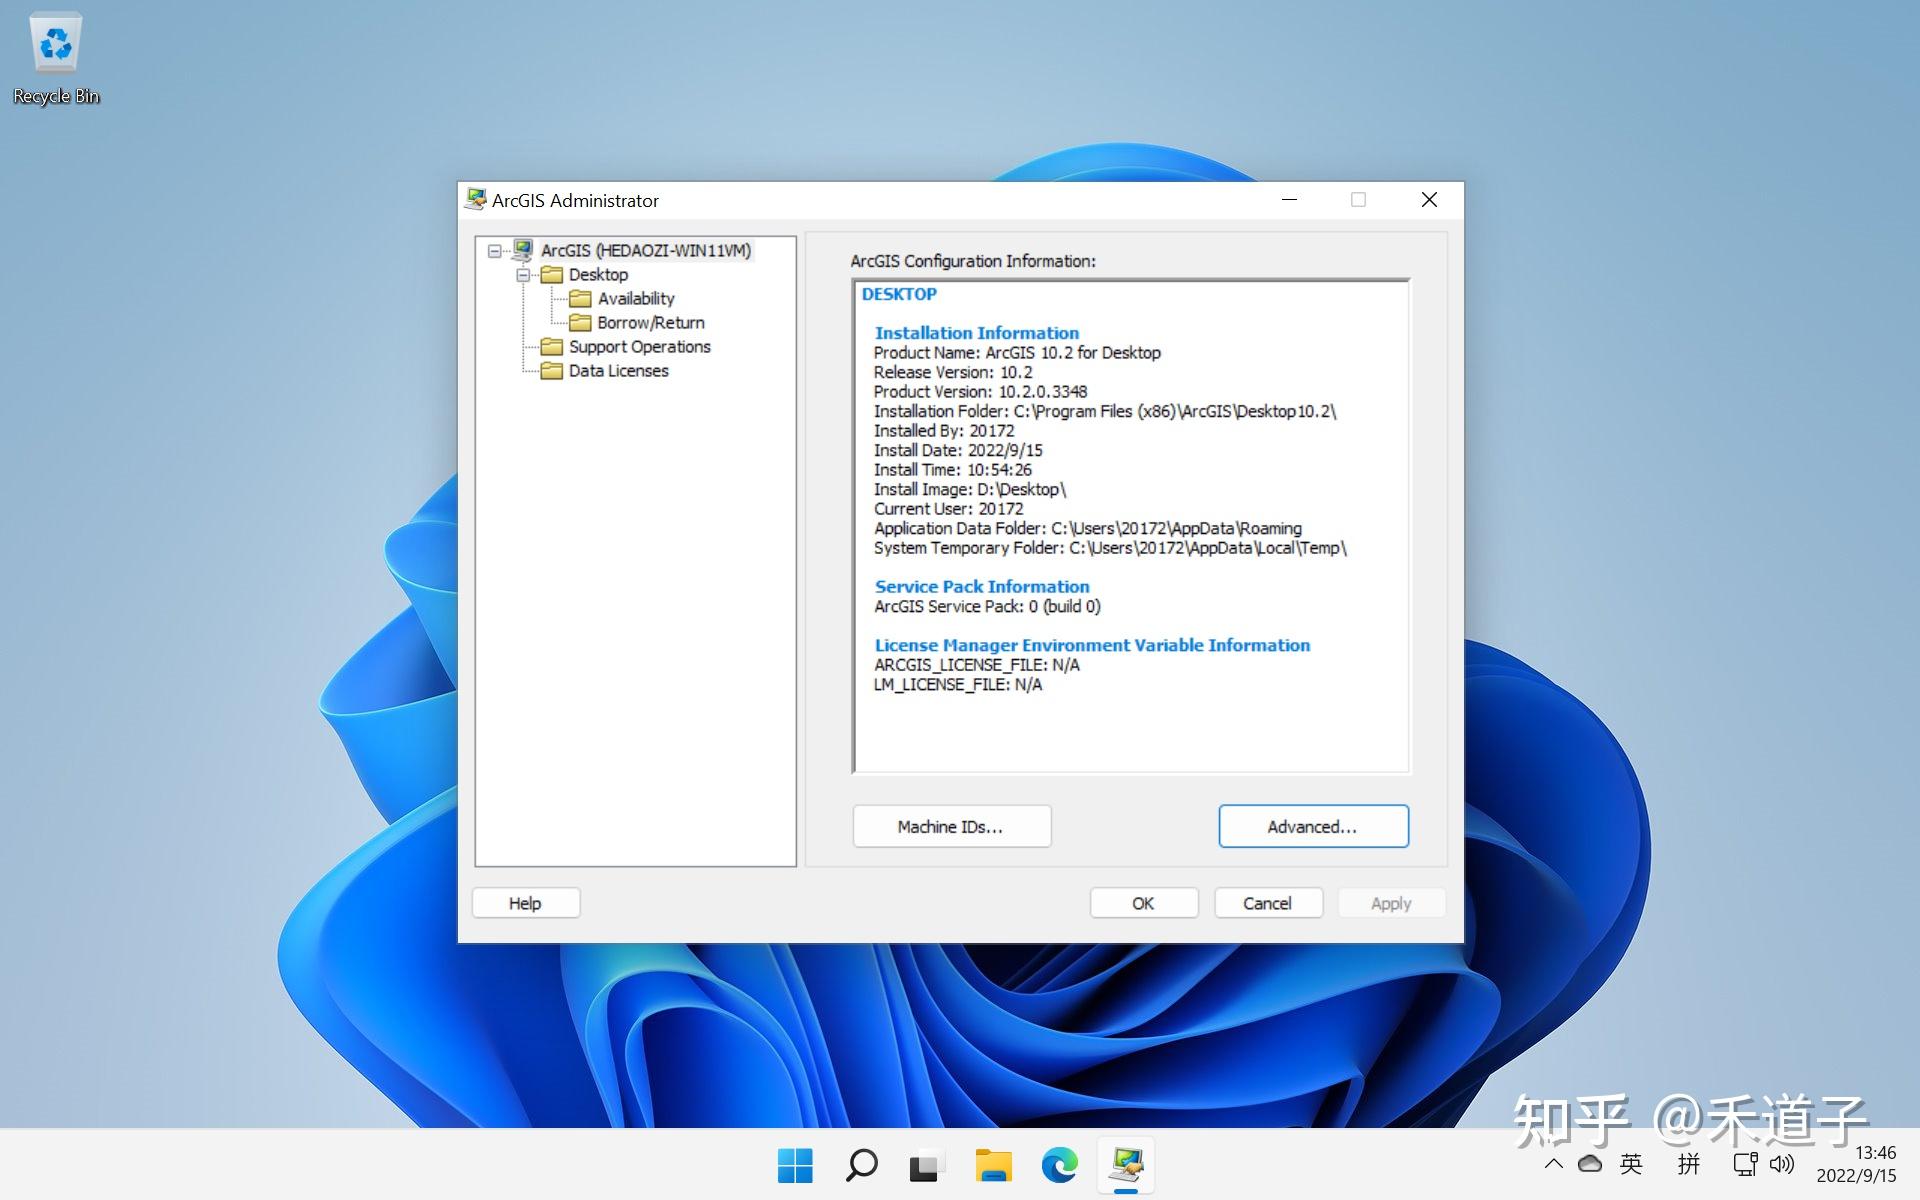Click the Availability folder icon
Viewport: 1920px width, 1200px height.
pyautogui.click(x=580, y=299)
